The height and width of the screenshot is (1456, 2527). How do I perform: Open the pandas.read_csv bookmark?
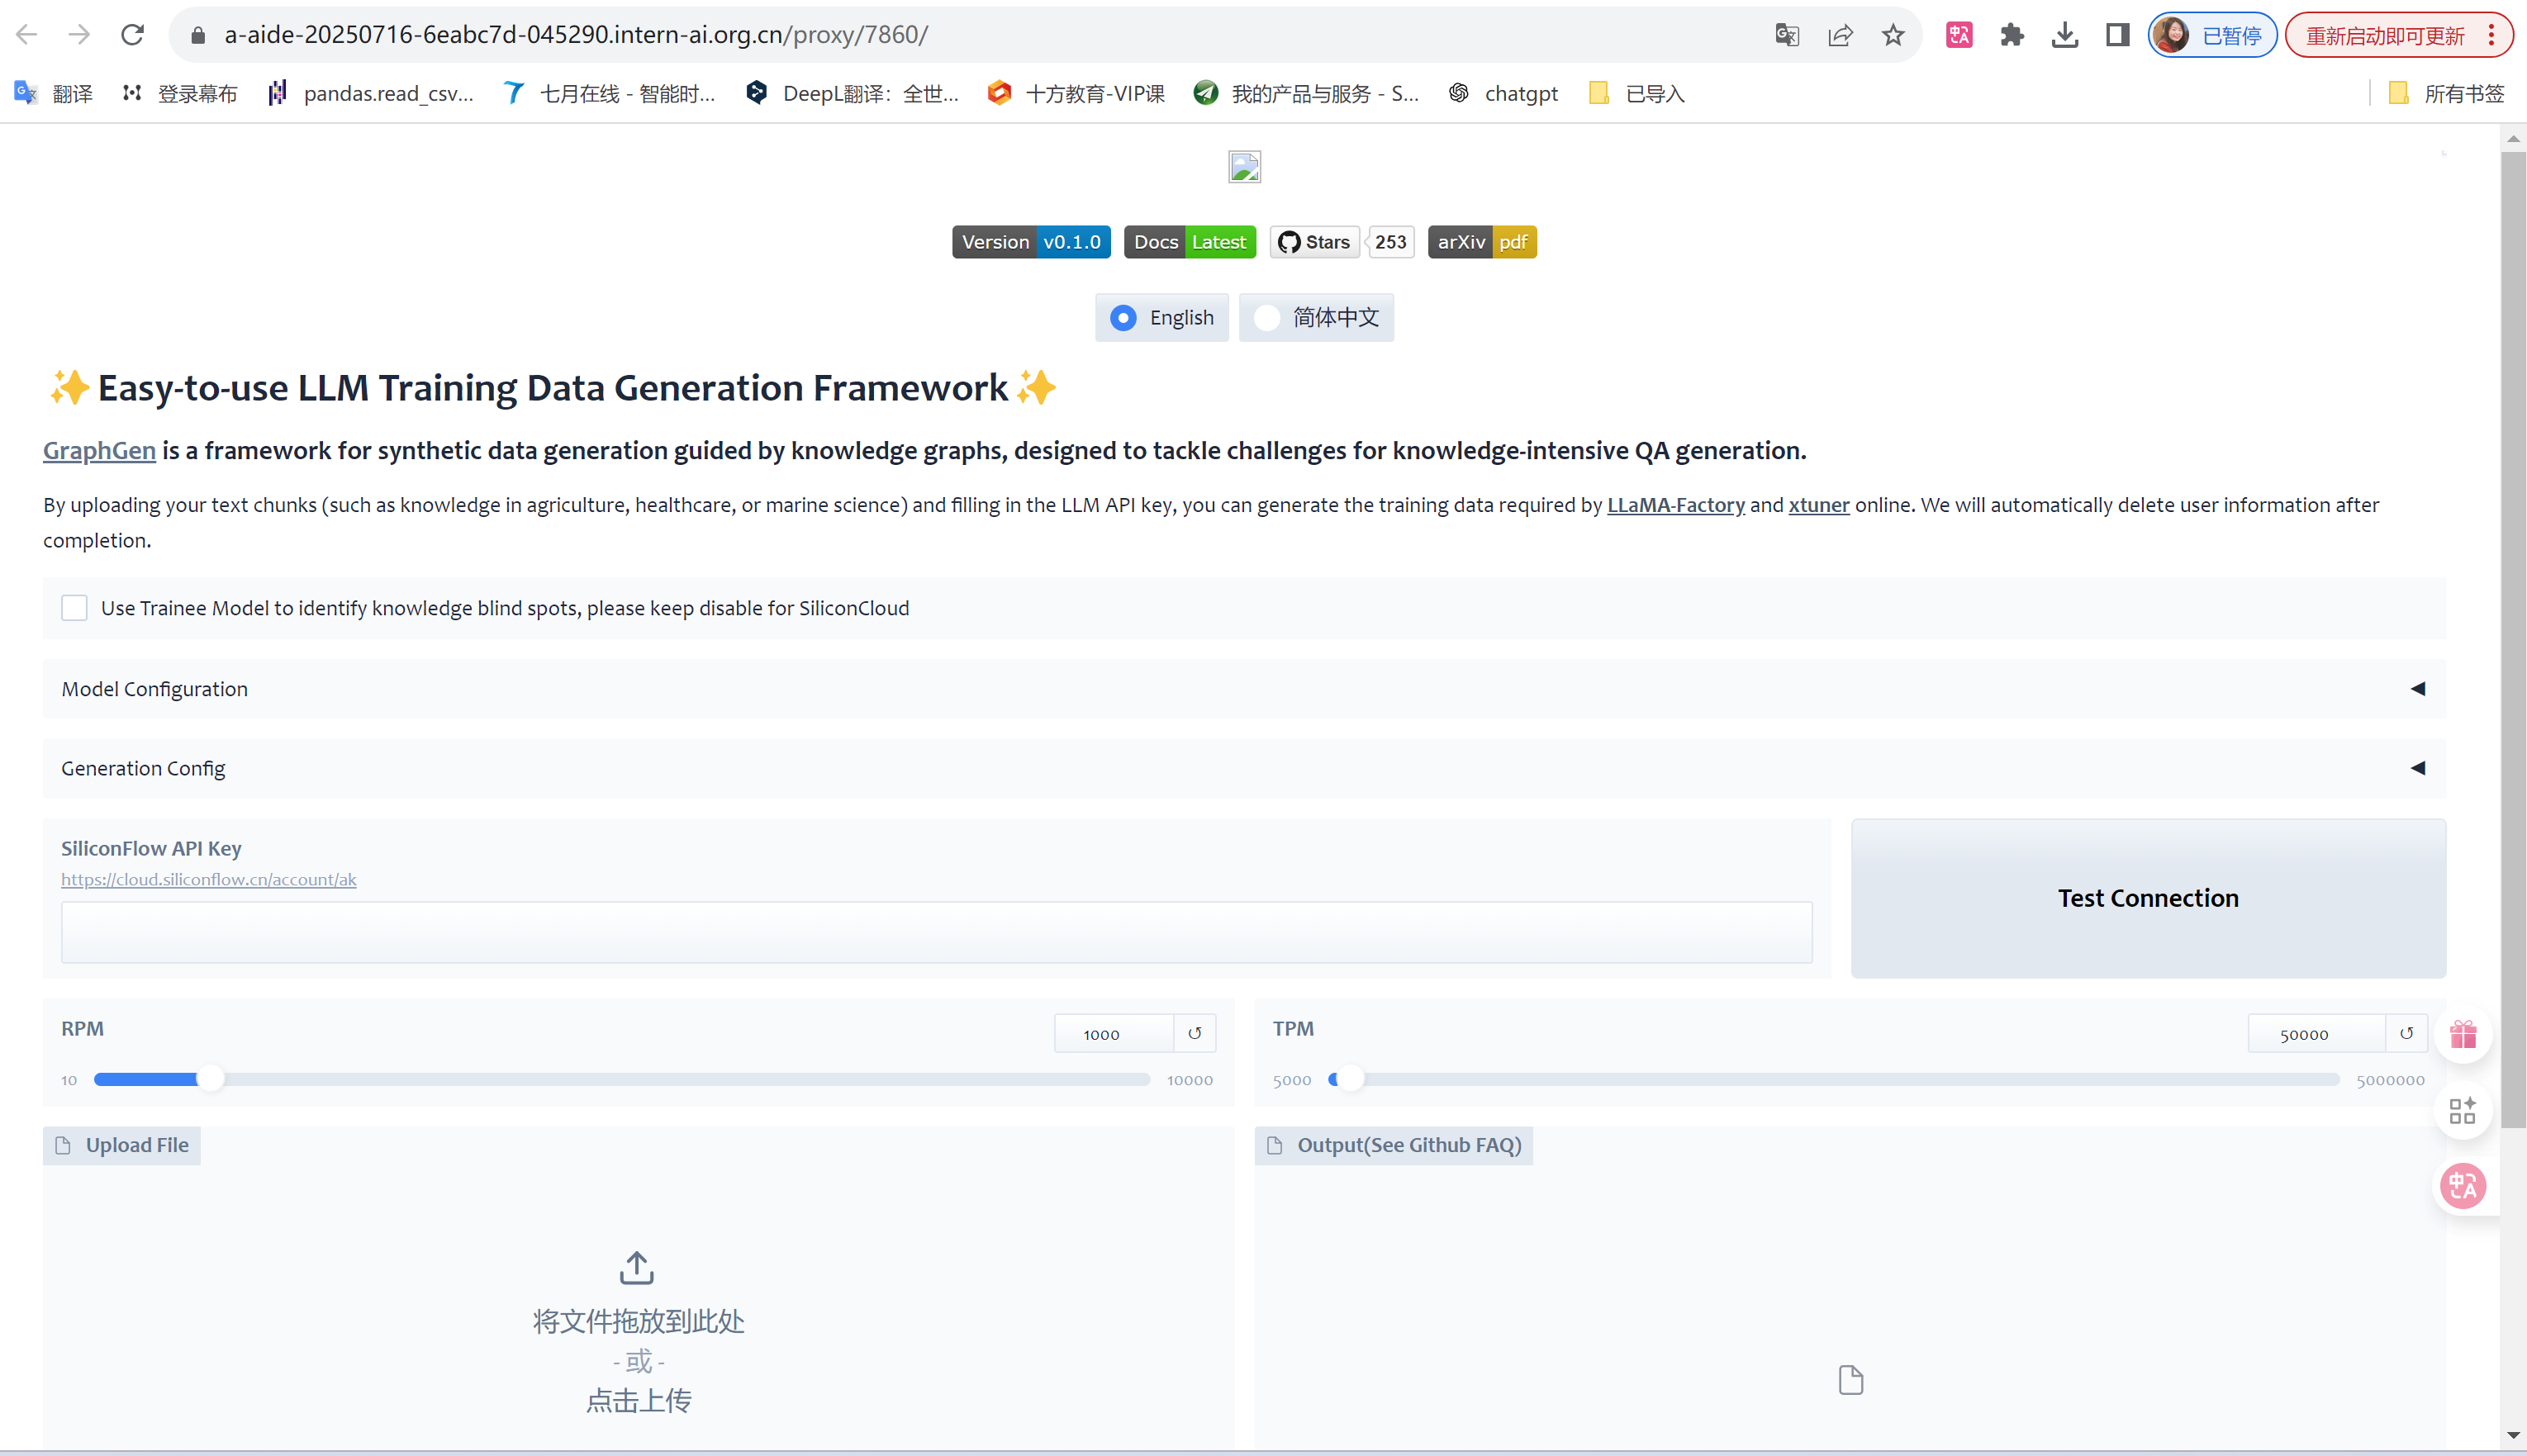pos(370,93)
